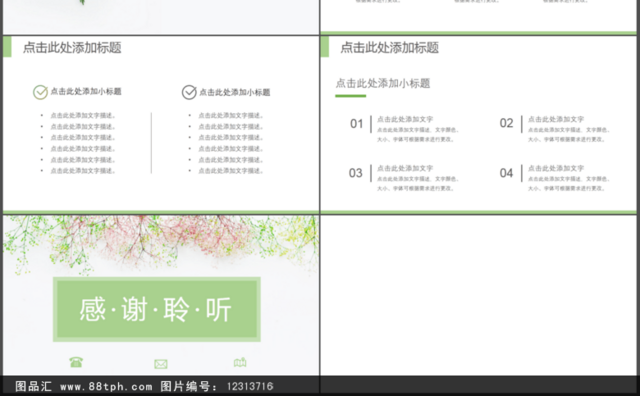Select the last bullet under the green checkmark subtitle
Screen dimensions: 640x396
click(x=83, y=171)
